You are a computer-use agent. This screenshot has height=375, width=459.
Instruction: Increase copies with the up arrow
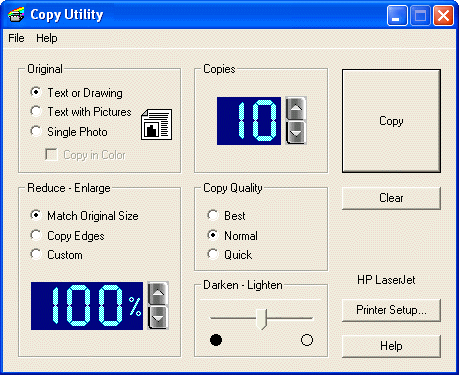tap(296, 108)
